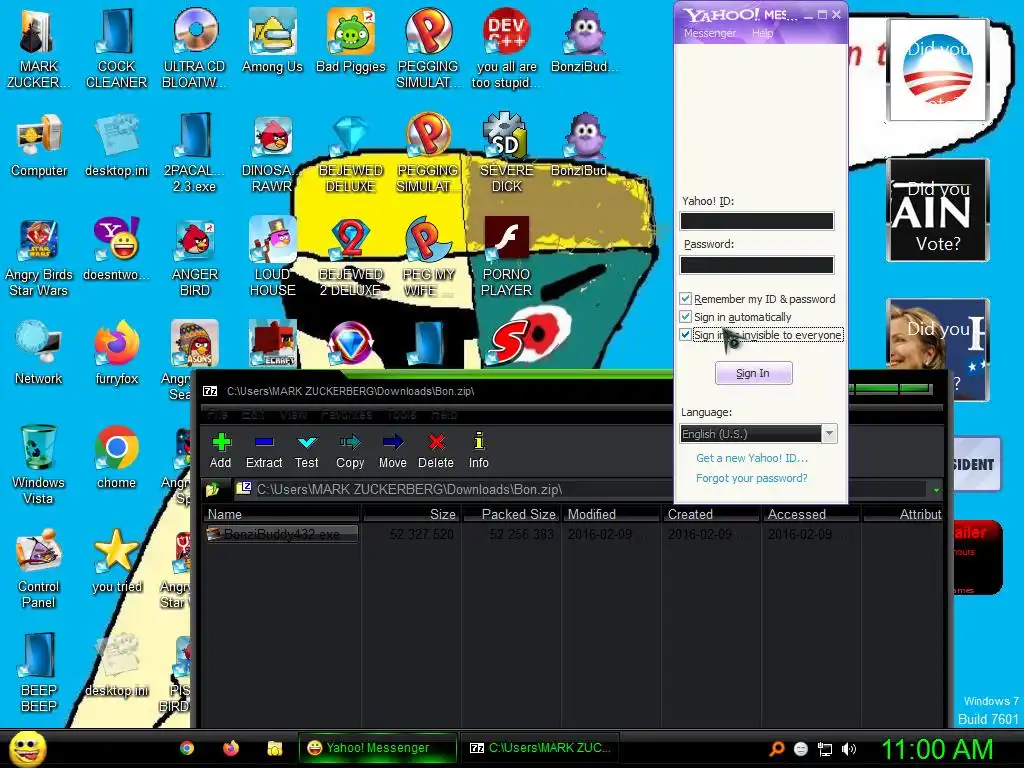Select the Angry Birds Star Wars icon
1024x768 pixels.
[39, 258]
